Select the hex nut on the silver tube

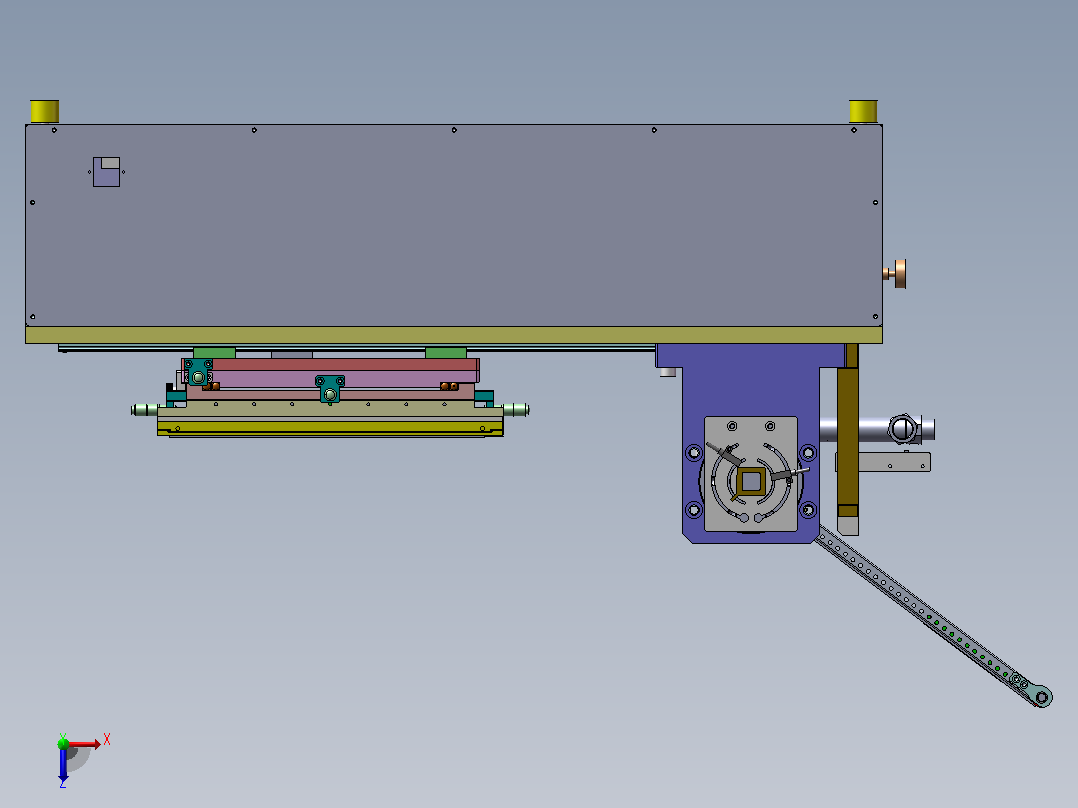(903, 429)
